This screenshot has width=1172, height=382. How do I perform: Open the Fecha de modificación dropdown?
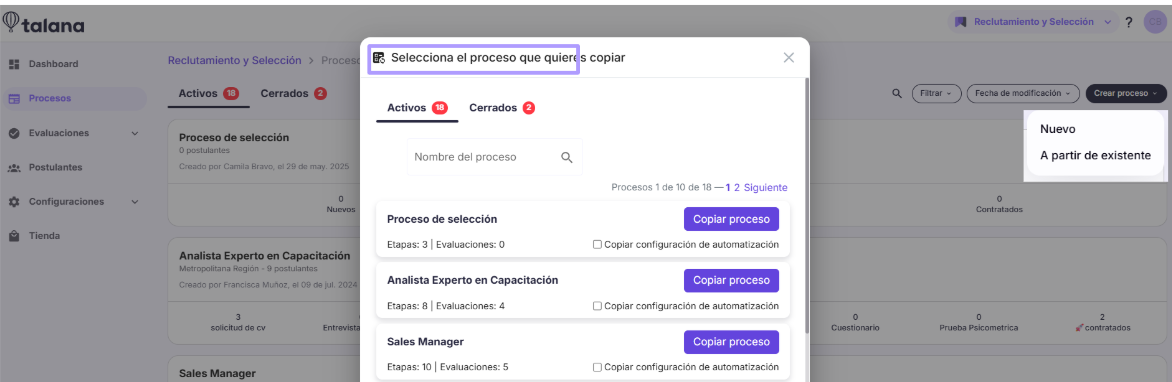[1023, 93]
